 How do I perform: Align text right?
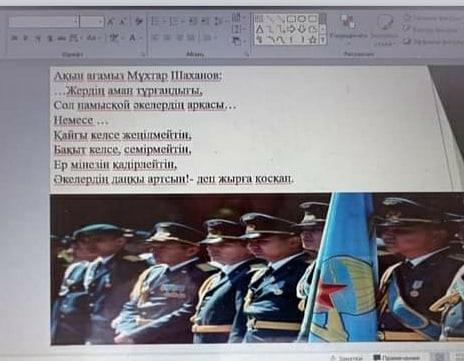[180, 38]
